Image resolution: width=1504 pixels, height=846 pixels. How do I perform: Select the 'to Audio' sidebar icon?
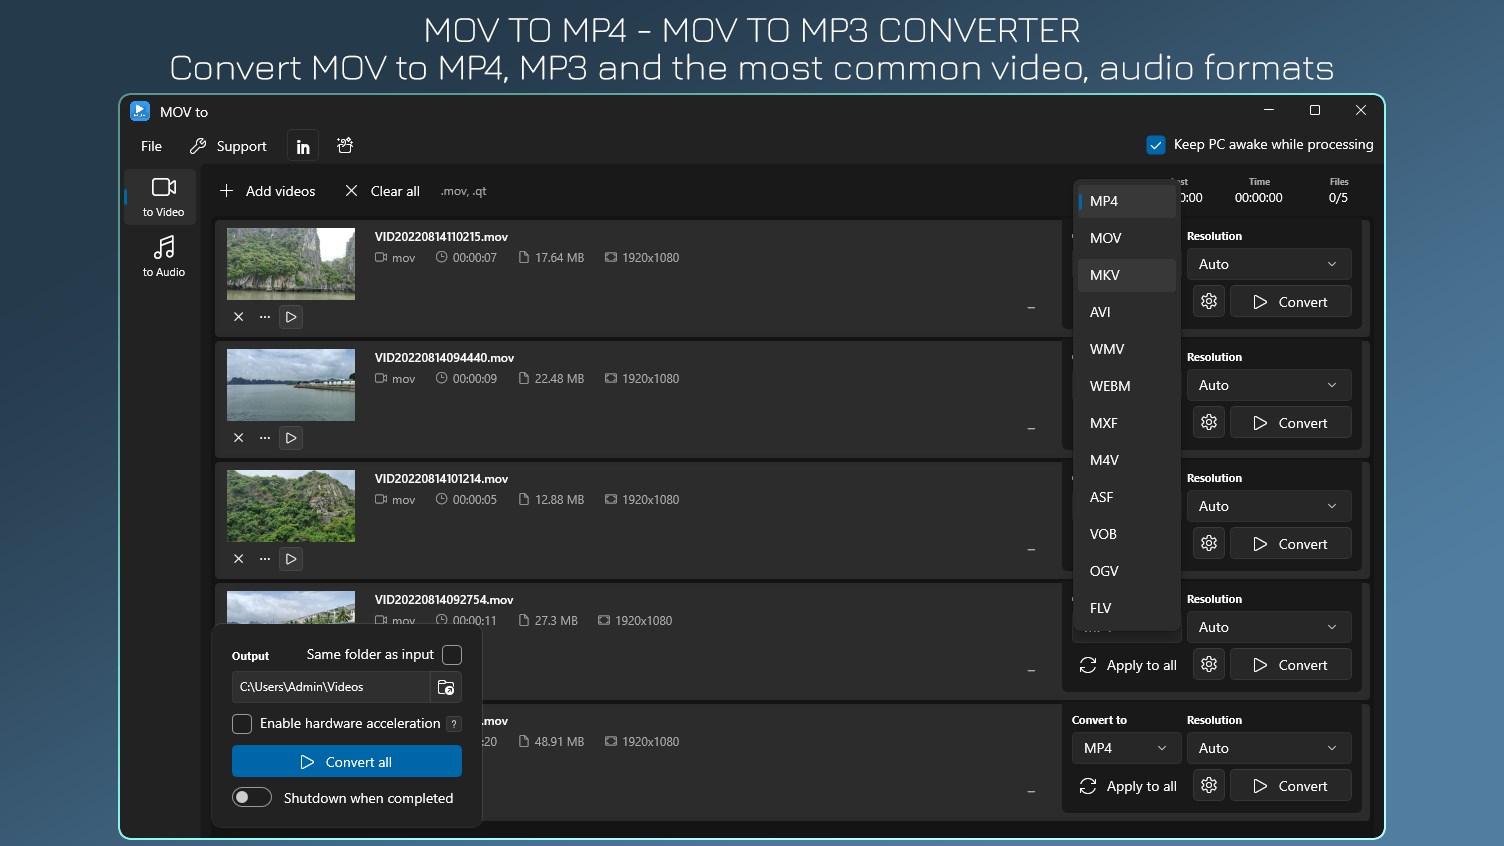162,256
